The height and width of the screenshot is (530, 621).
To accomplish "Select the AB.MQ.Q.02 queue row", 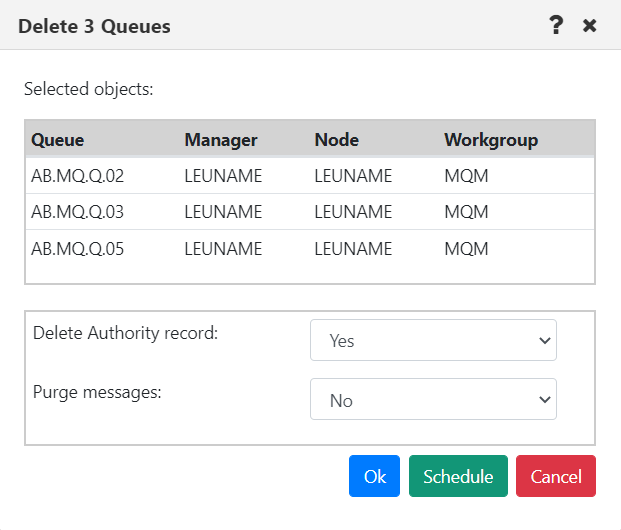I will (x=310, y=176).
